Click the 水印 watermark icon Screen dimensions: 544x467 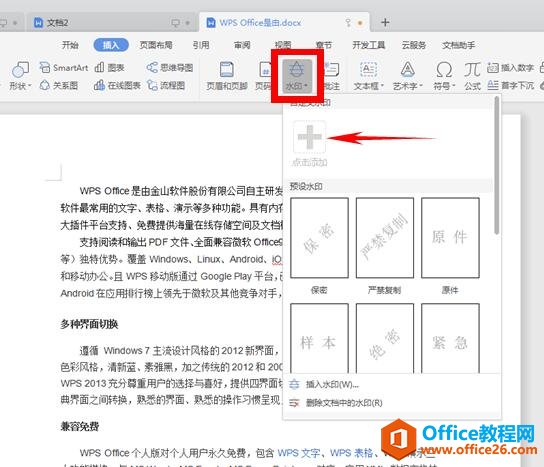(x=297, y=70)
